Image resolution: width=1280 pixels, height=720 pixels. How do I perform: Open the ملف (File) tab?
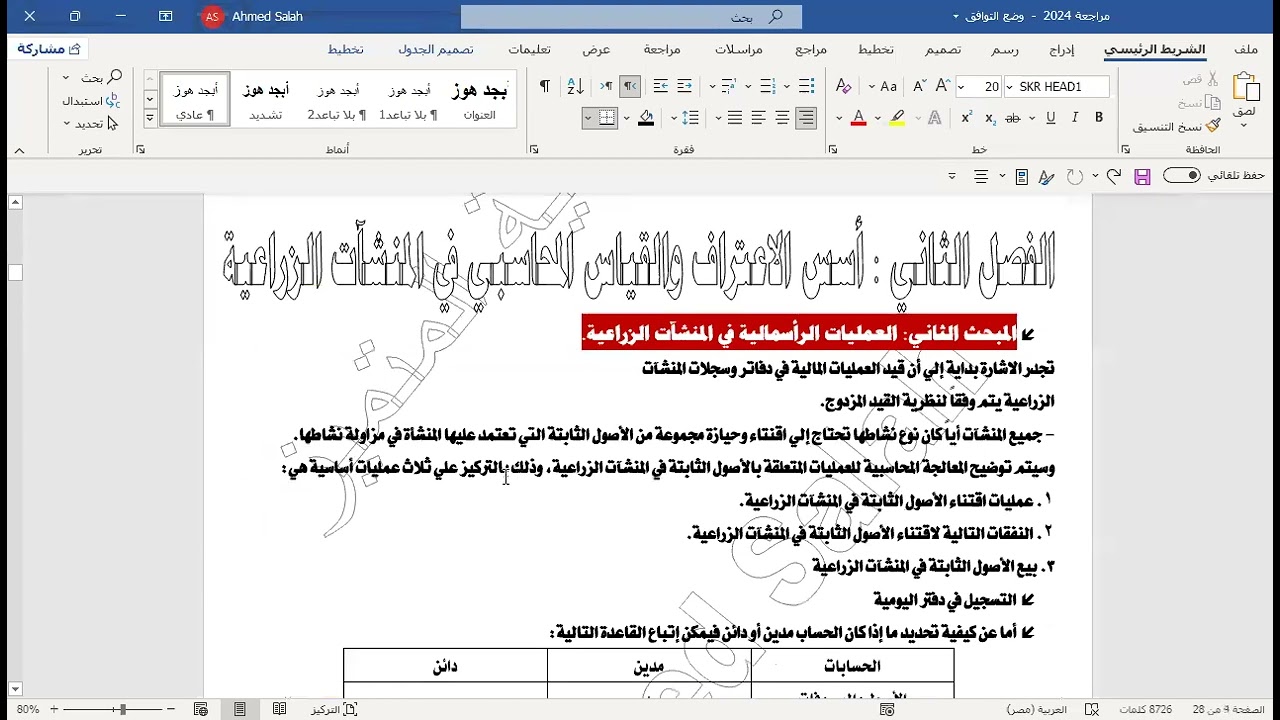point(1246,50)
